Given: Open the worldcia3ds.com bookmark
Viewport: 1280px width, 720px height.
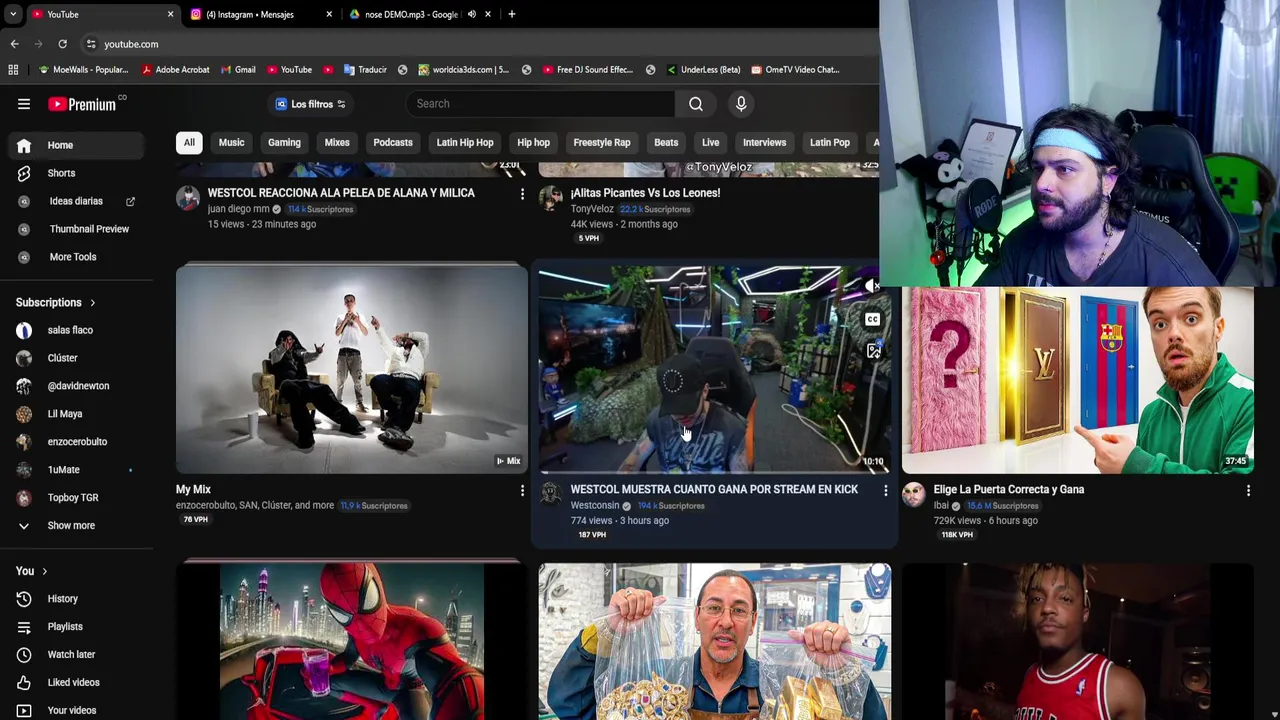Looking at the screenshot, I should tap(463, 70).
